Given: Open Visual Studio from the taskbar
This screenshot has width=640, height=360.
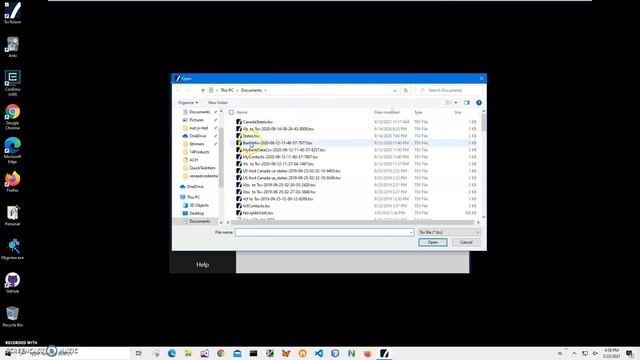Looking at the screenshot, I should [x=204, y=353].
